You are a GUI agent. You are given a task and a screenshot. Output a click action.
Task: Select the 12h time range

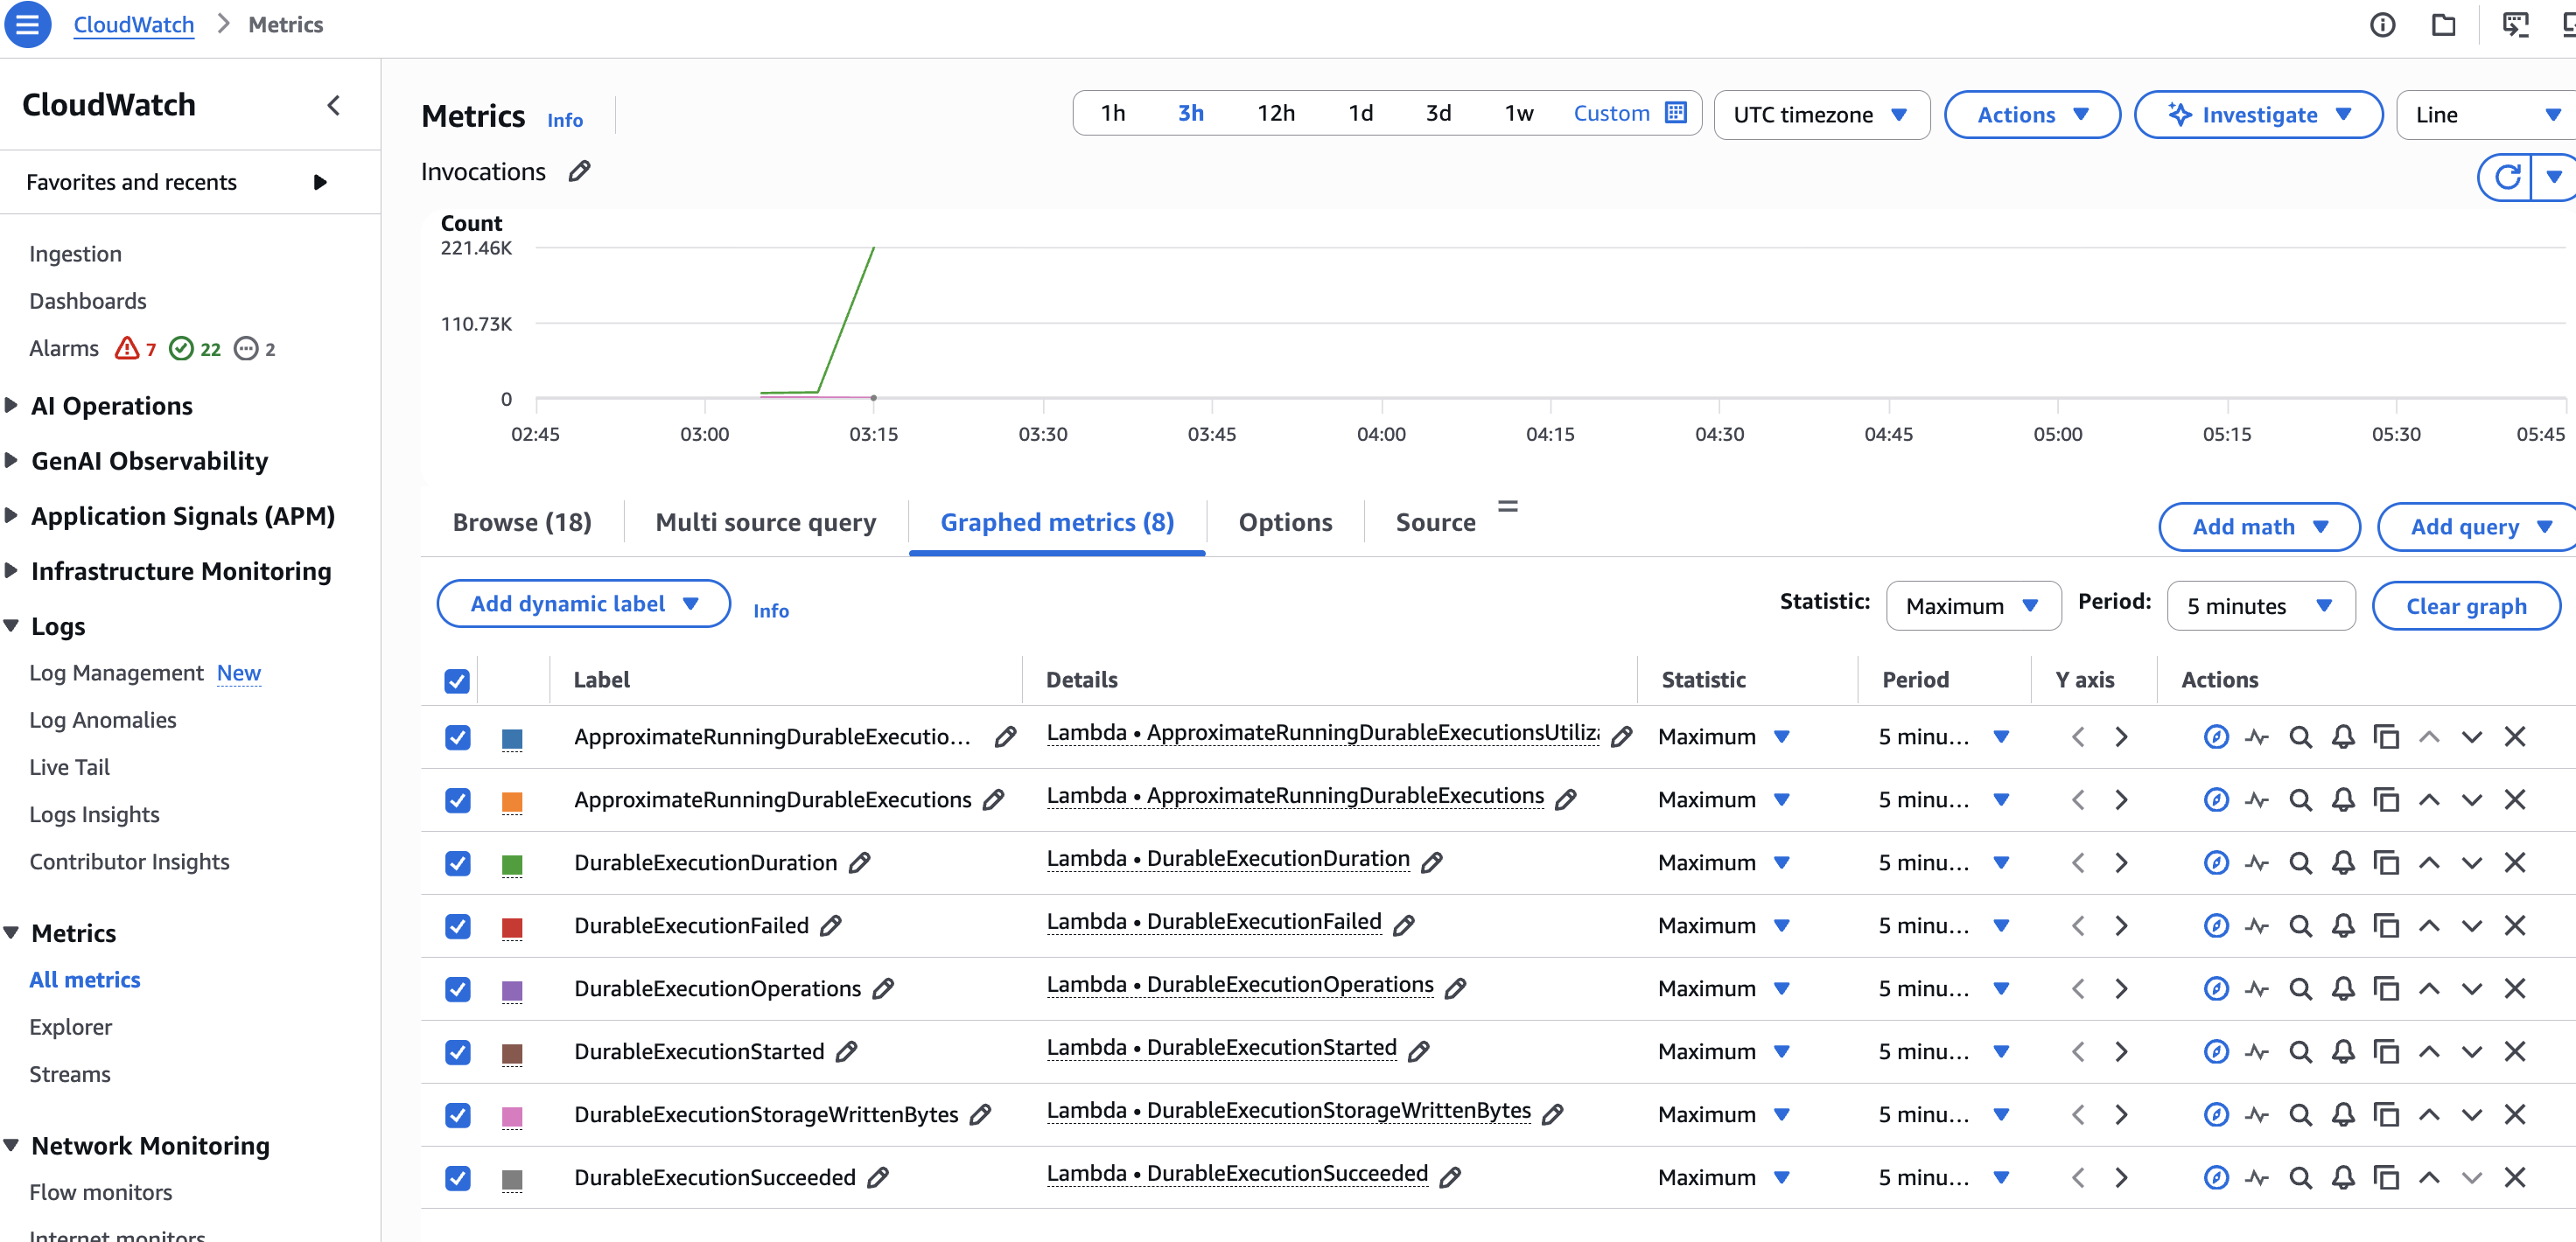coord(1275,113)
